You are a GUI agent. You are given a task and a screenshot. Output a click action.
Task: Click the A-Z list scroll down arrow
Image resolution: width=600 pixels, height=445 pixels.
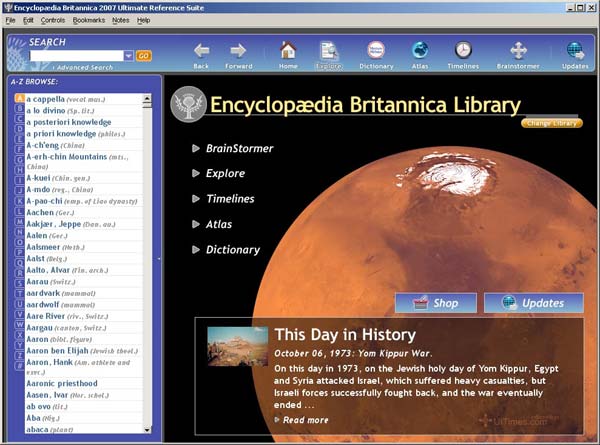click(147, 430)
